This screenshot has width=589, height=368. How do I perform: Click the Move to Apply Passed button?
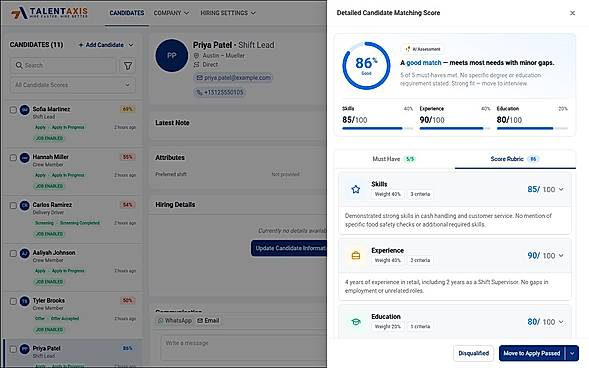(532, 353)
